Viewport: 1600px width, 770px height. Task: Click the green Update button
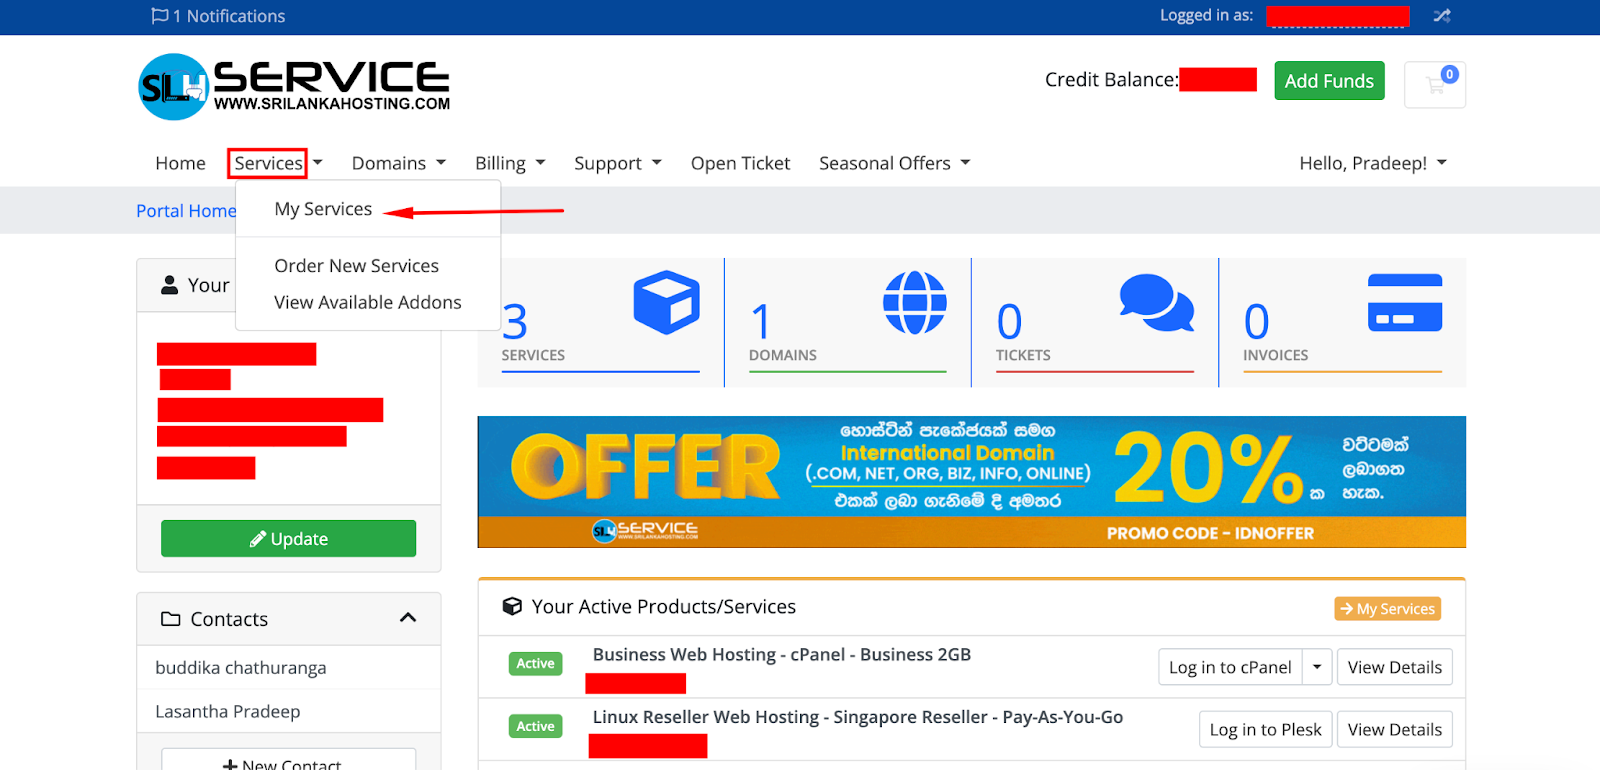(288, 538)
